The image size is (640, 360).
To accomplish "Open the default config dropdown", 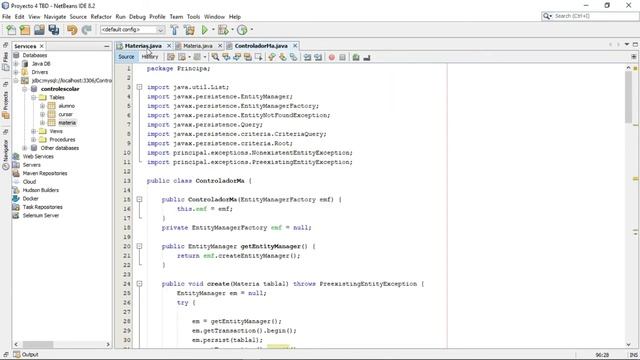I will (x=133, y=30).
